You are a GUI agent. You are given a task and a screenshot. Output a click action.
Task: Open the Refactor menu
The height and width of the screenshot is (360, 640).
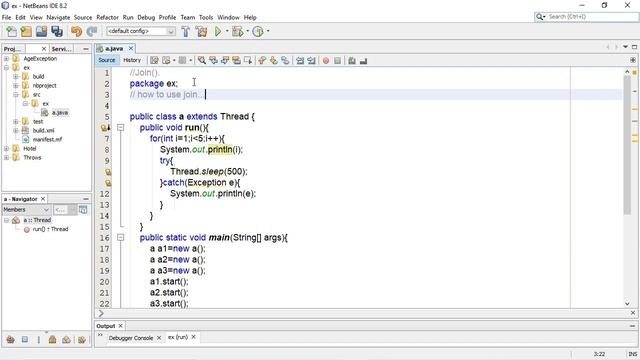tap(107, 18)
